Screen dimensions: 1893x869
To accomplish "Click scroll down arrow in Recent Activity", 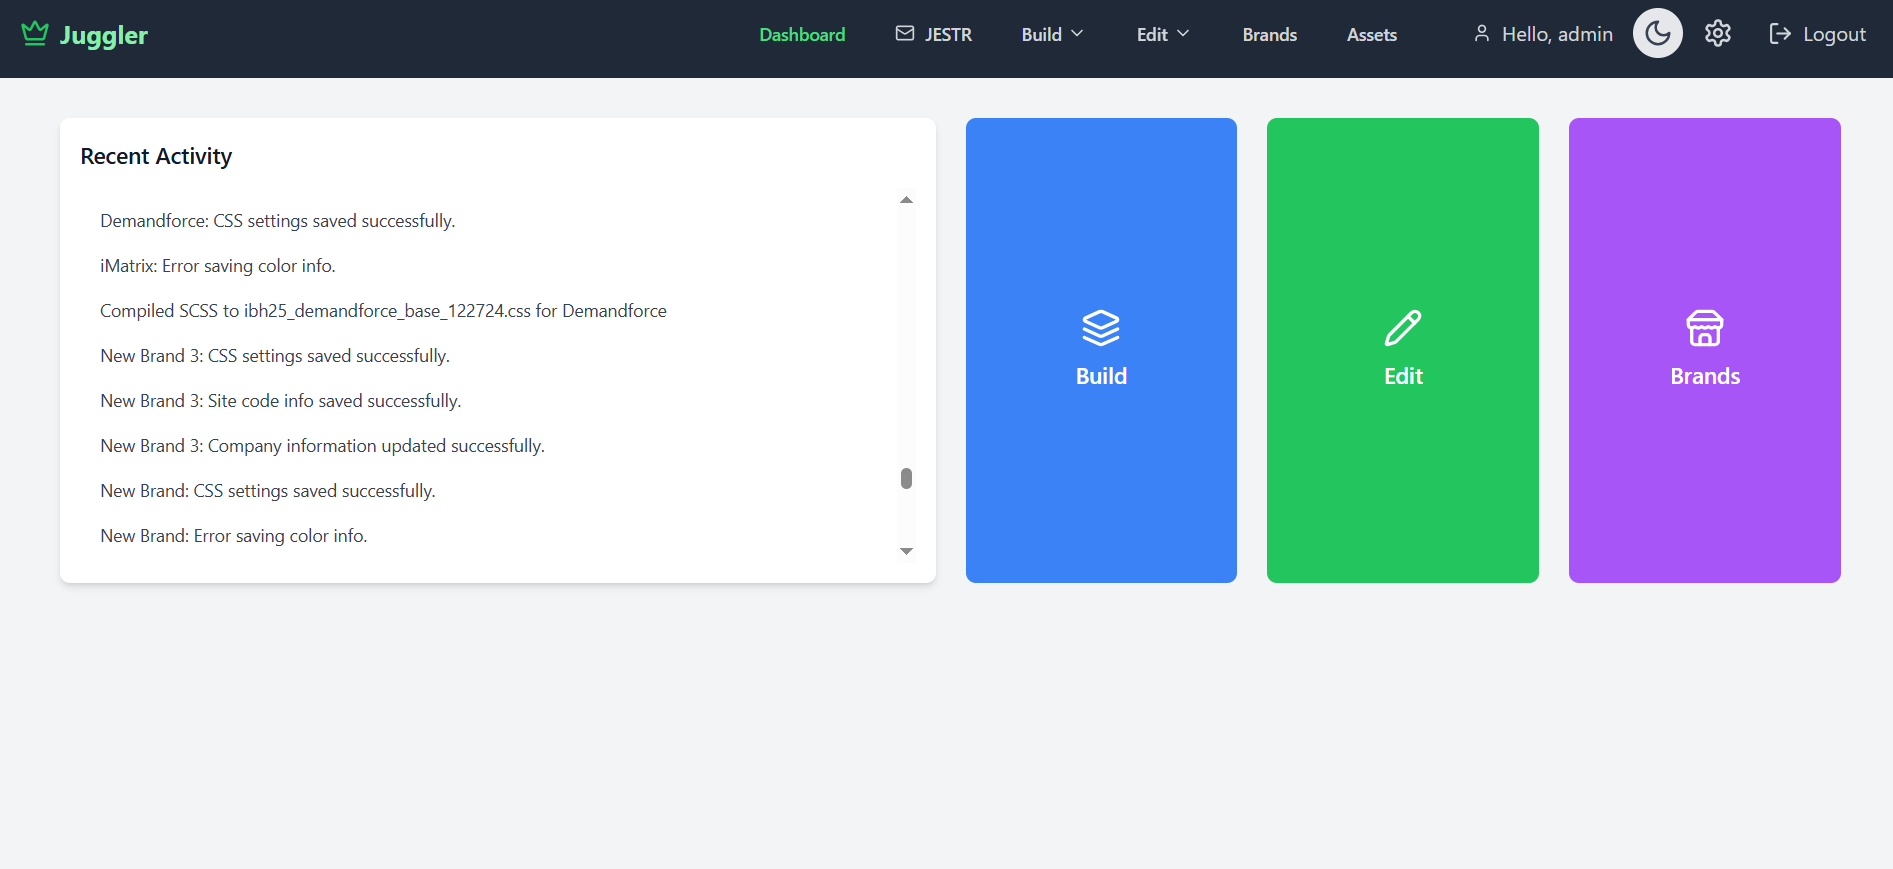I will click(906, 551).
